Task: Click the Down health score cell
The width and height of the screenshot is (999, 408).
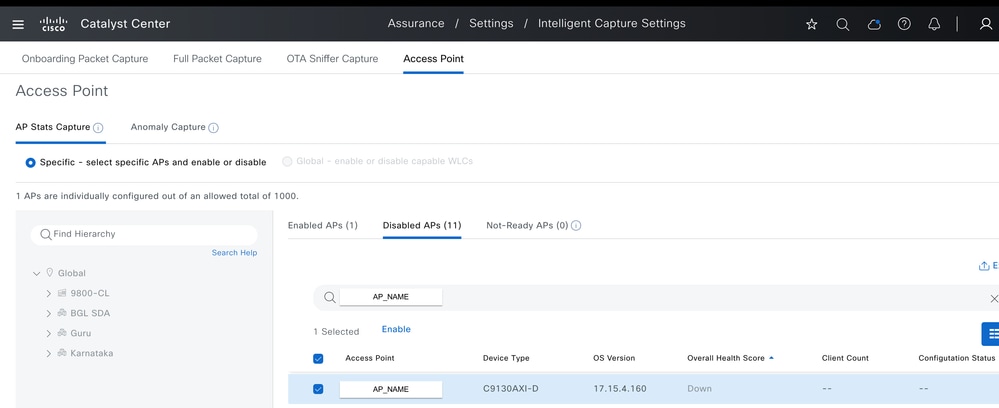Action: pos(700,388)
